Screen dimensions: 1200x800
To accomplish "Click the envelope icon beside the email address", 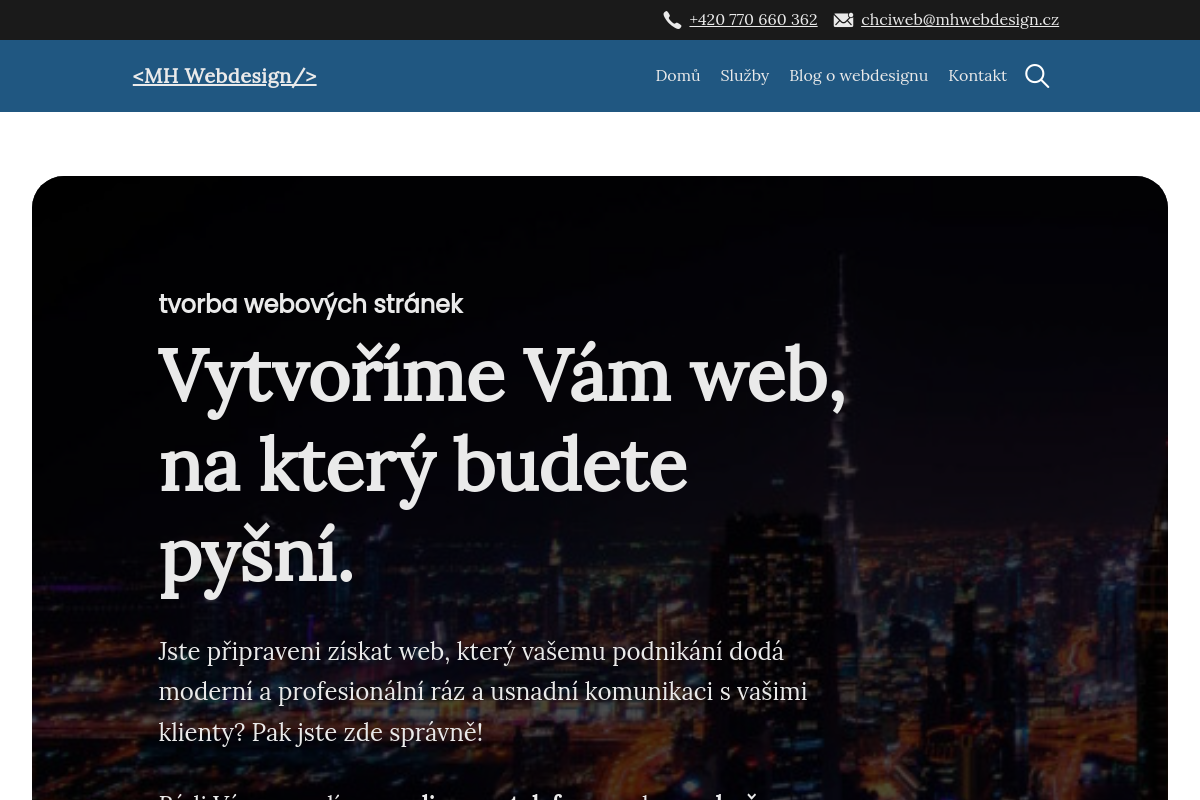I will (843, 20).
